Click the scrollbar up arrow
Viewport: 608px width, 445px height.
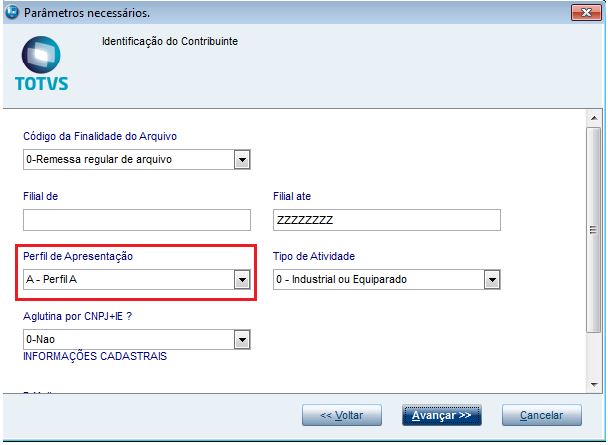tap(594, 118)
